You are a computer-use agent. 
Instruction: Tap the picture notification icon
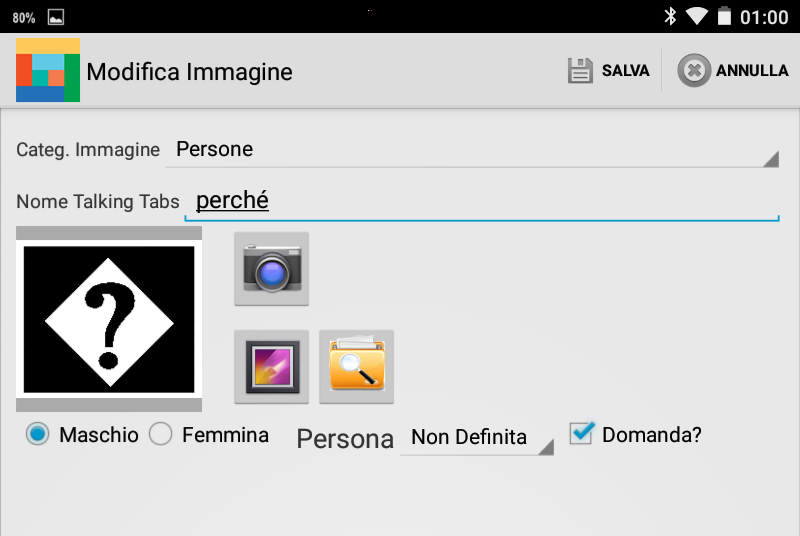point(56,17)
